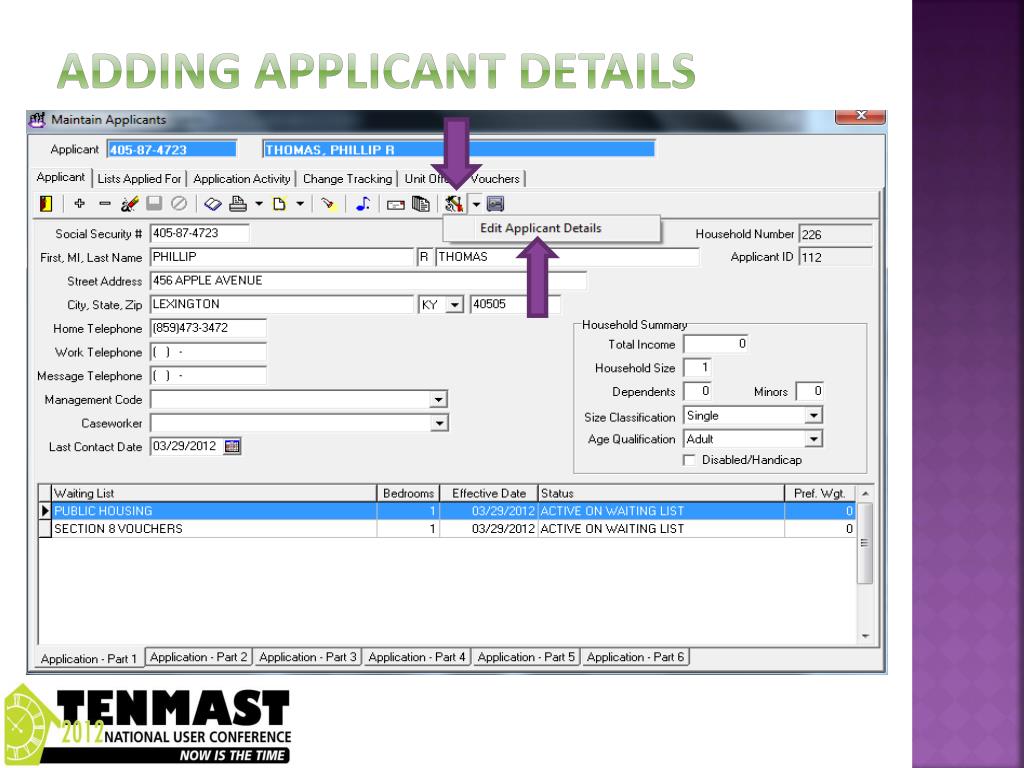Click the printer icon in toolbar
Screen dimensions: 1024x768
point(237,203)
